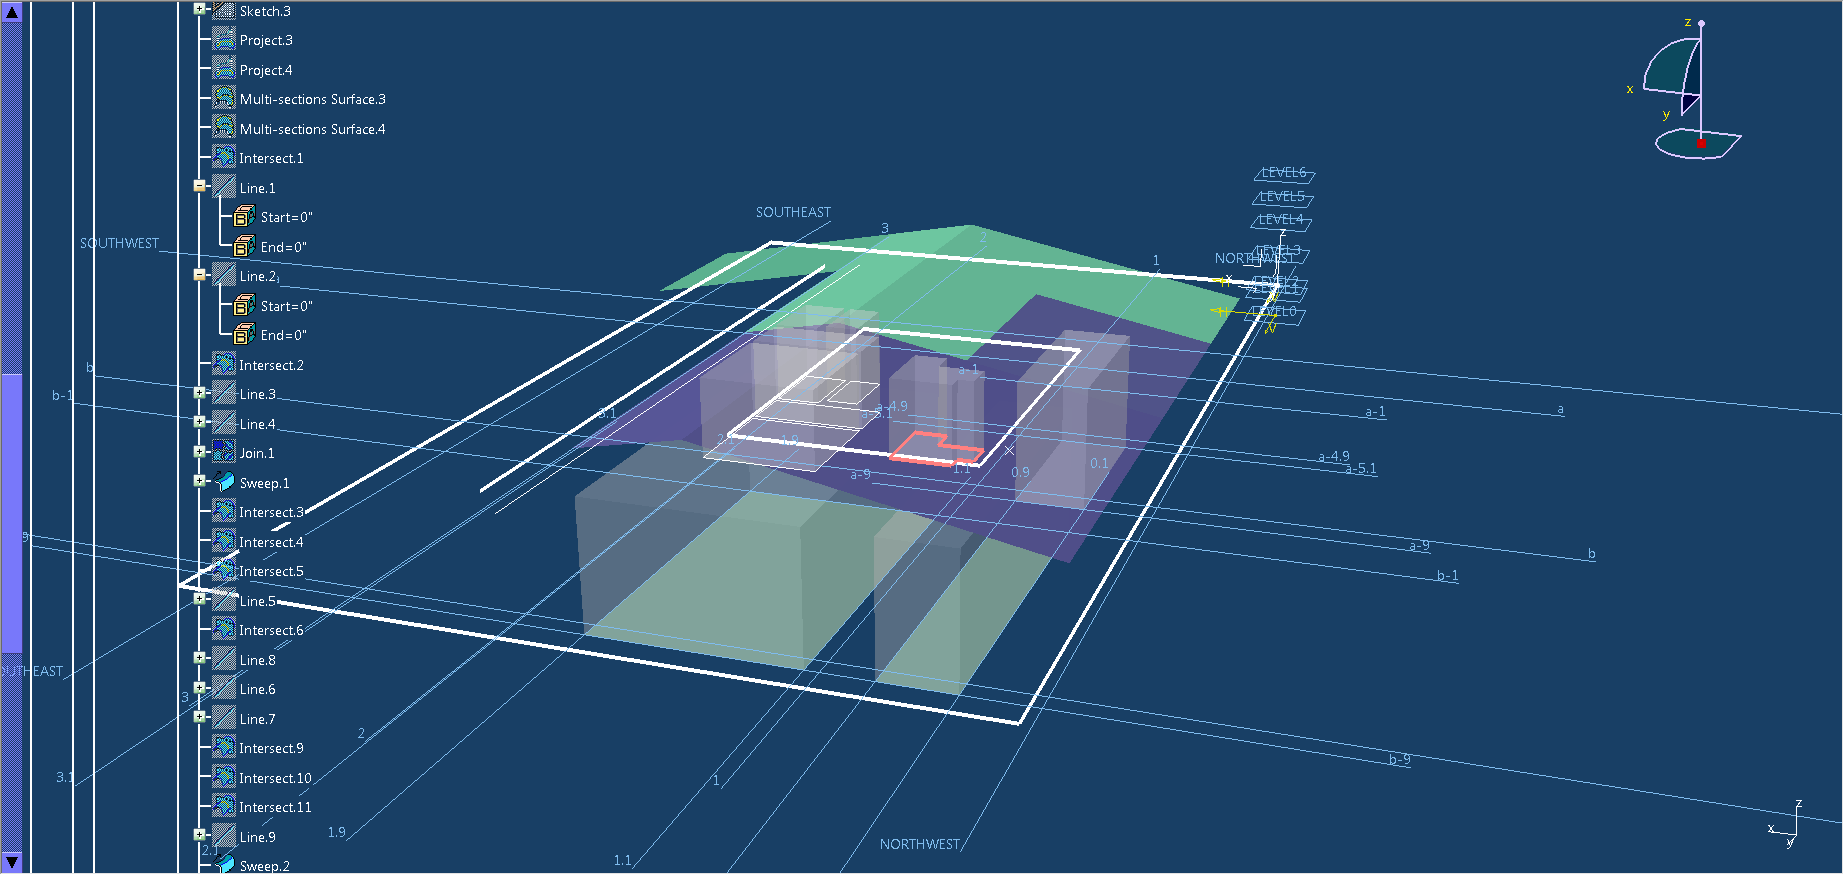
Task: Select the Line.3 label in the tree
Action: (257, 394)
